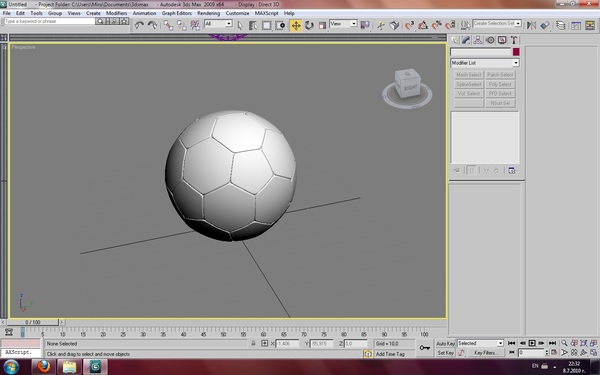Expand the Create Selection Set dropdown
Viewport: 600px width, 375px height.
(x=518, y=24)
